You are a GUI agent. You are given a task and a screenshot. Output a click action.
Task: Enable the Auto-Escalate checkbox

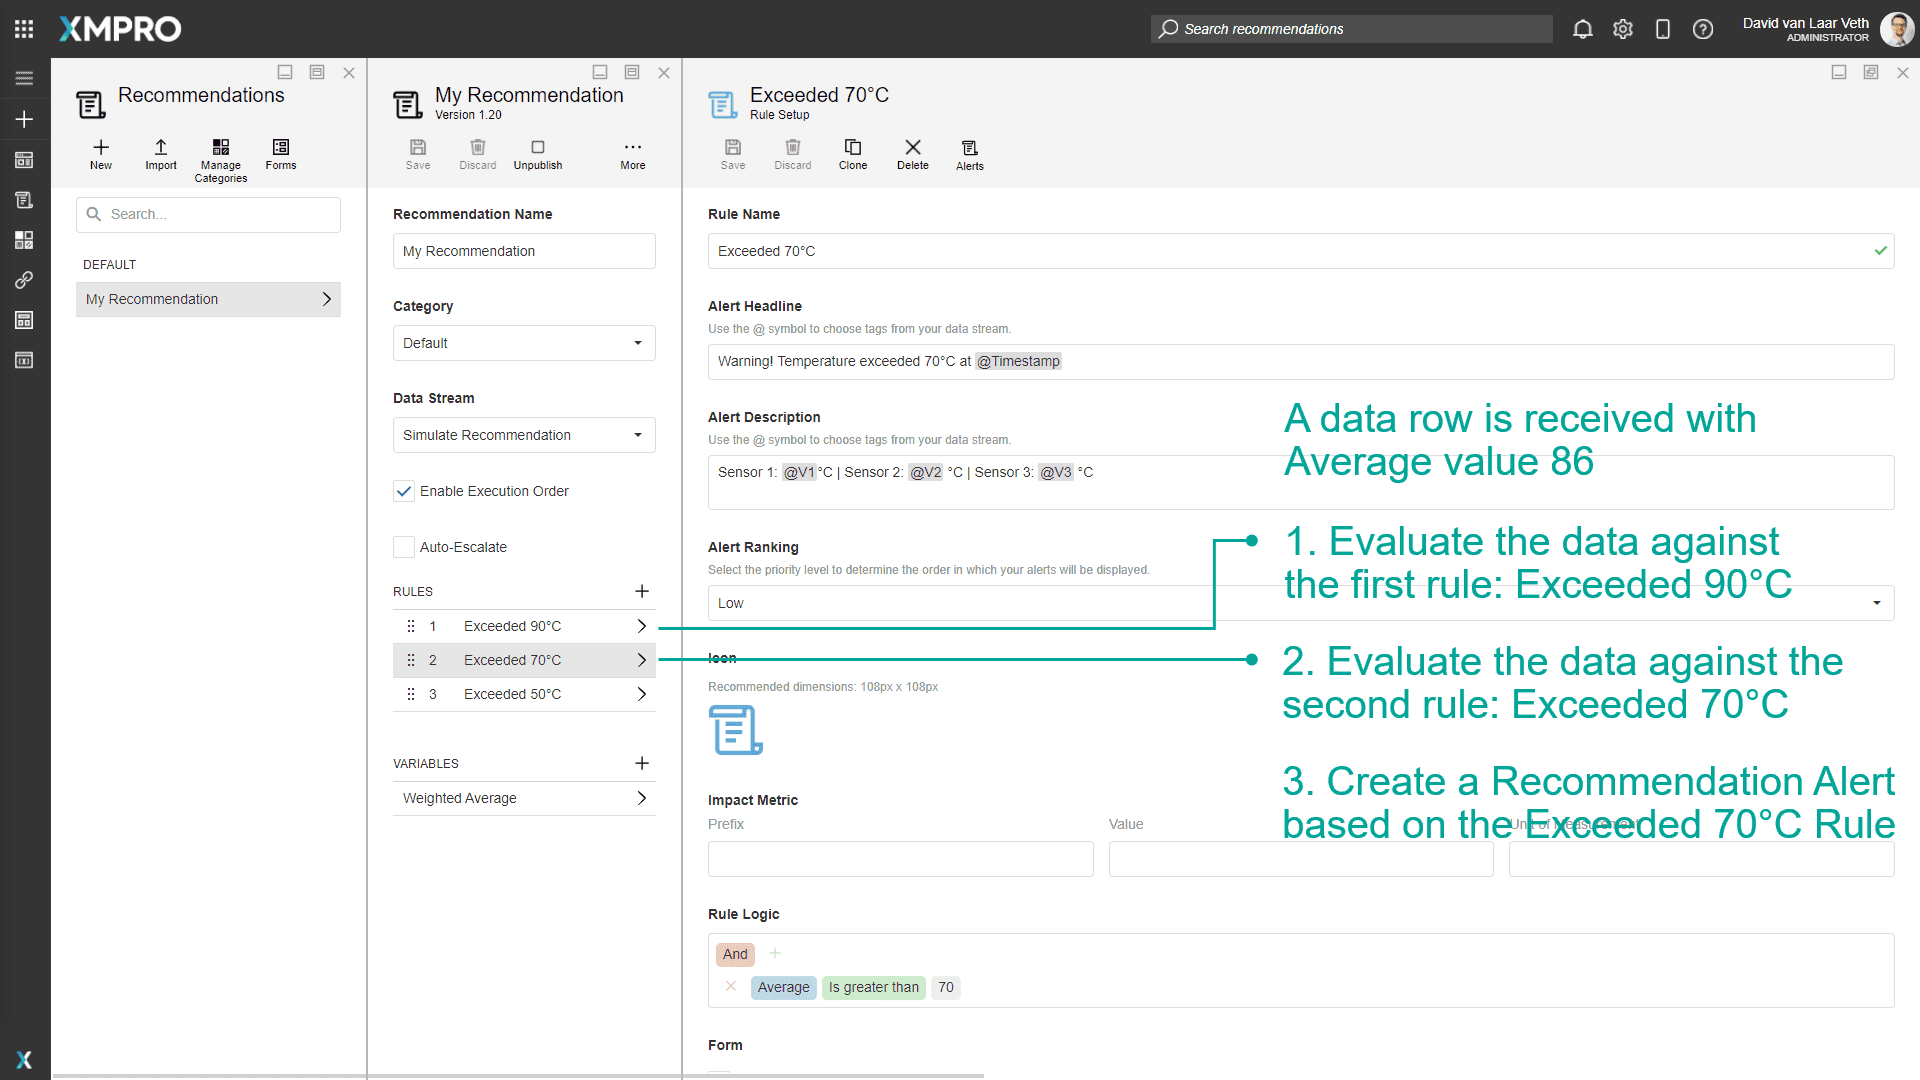coord(404,547)
